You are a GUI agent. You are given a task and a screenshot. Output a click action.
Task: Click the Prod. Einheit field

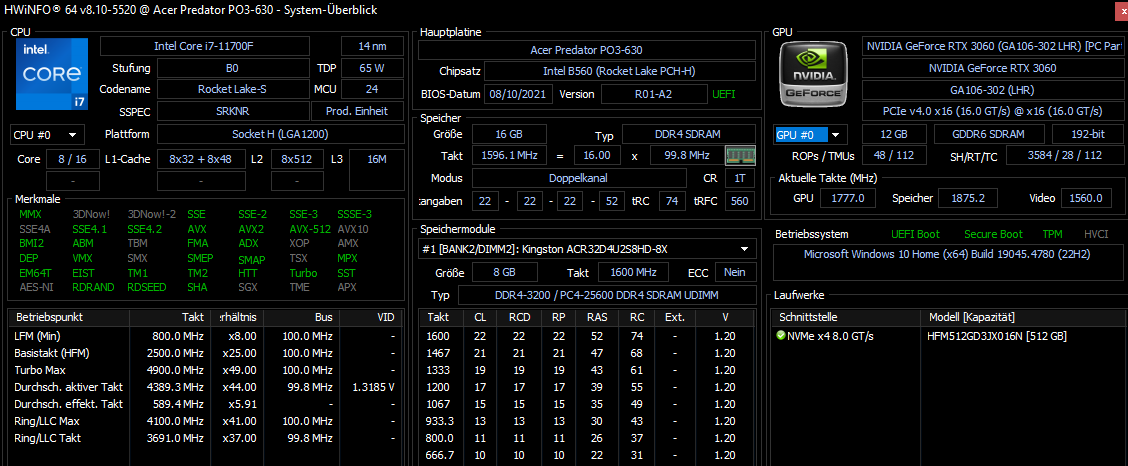[358, 111]
